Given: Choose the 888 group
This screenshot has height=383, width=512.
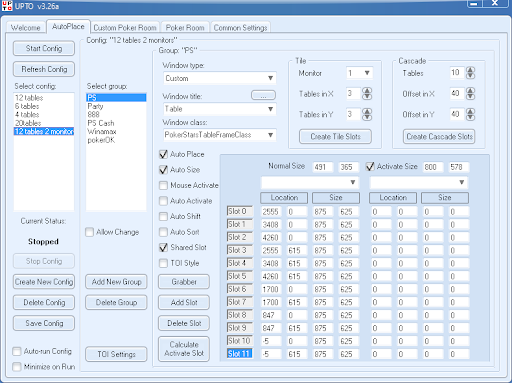Looking at the screenshot, I should tap(116, 114).
